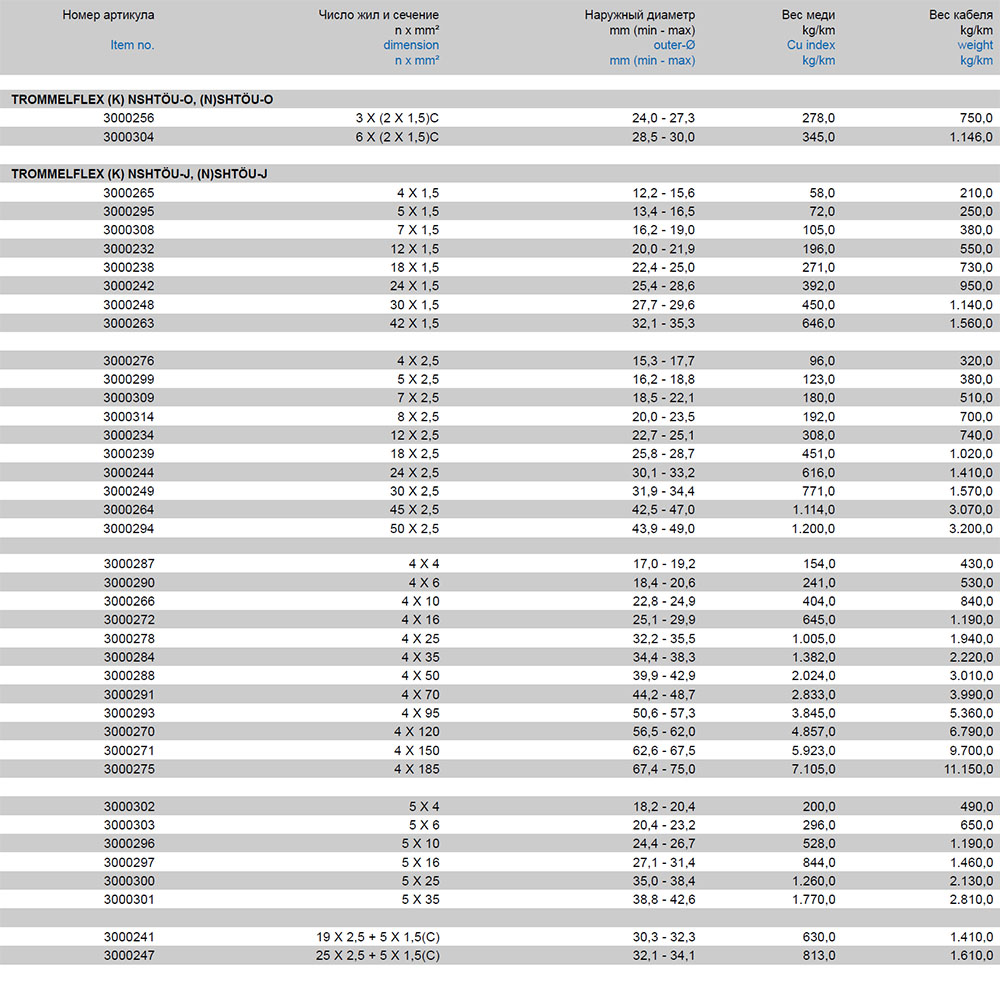Click item number 3000276
1000x993 pixels.
click(129, 361)
